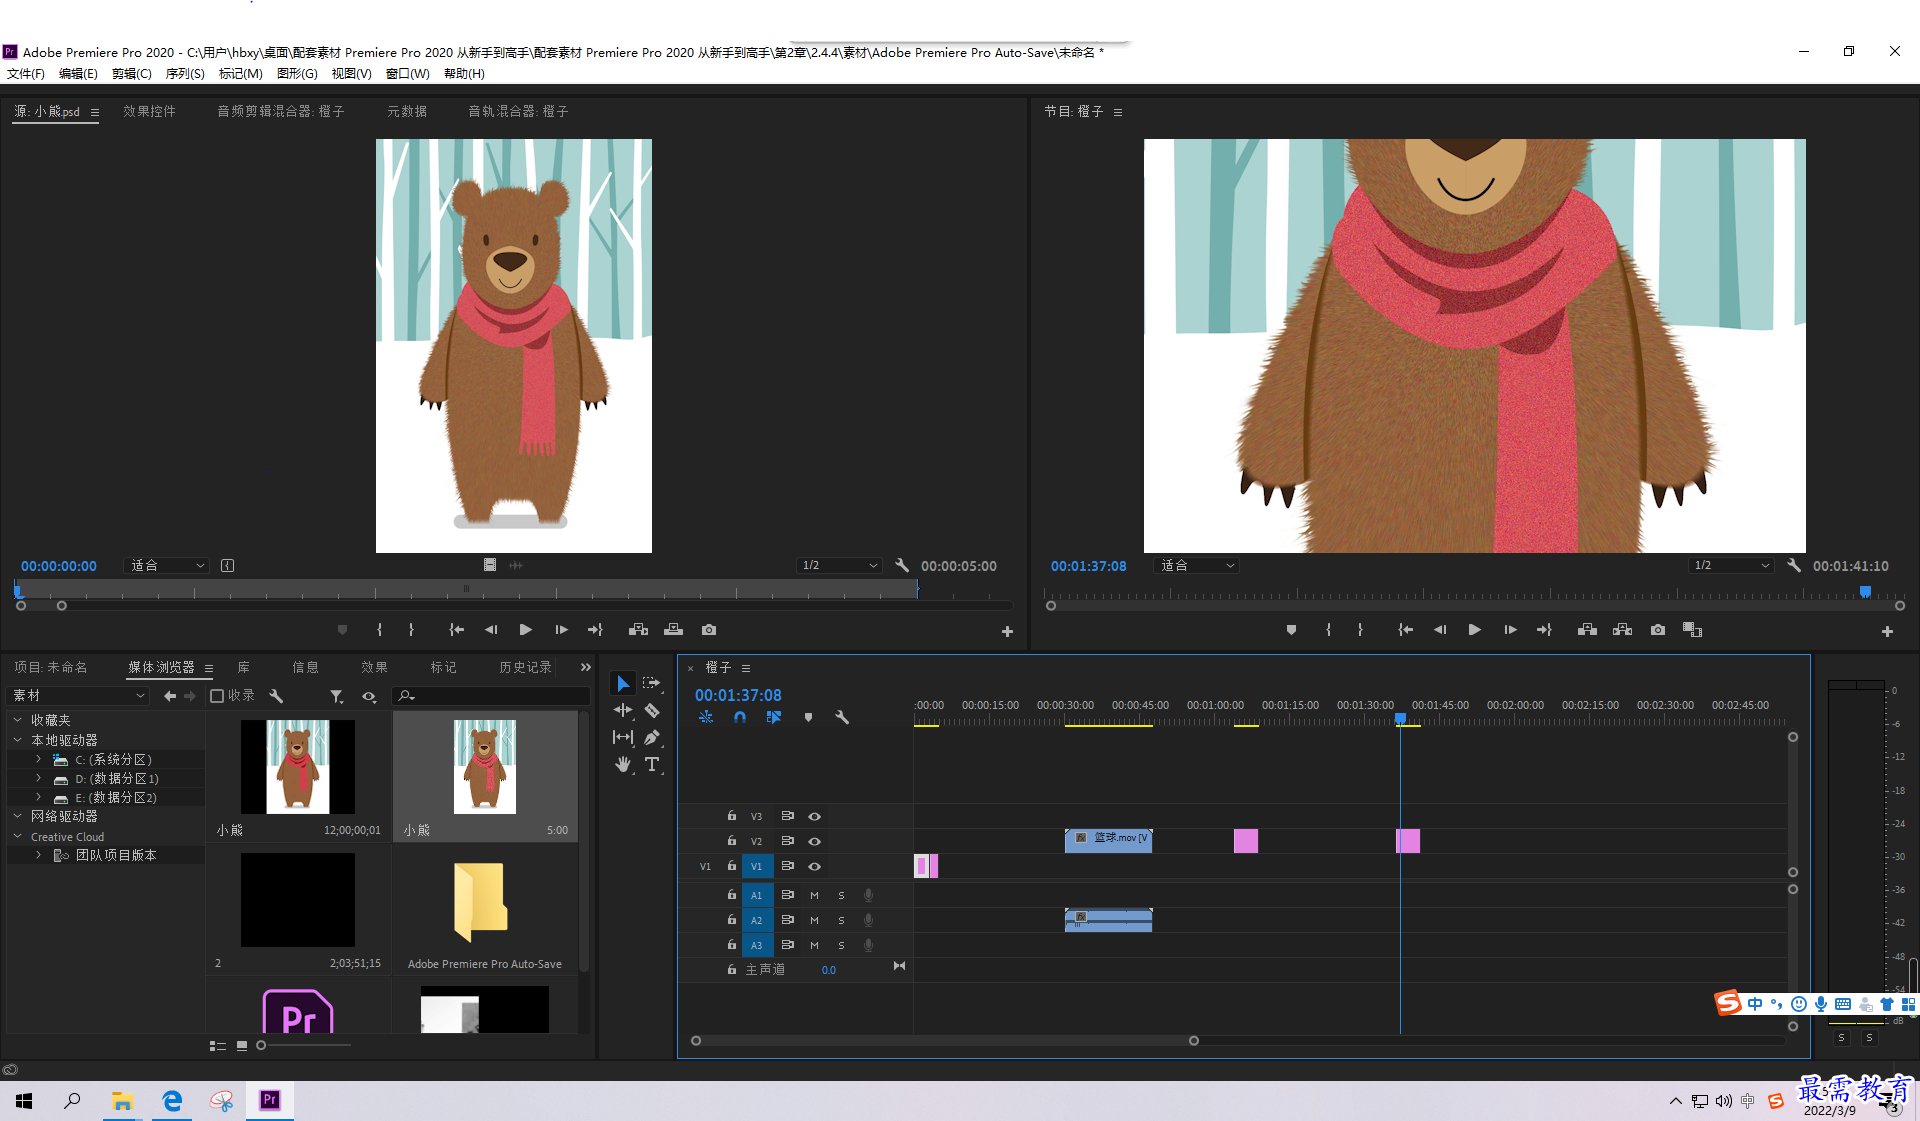This screenshot has width=1920, height=1121.
Task: Switch to the 历史记录 tab
Action: (525, 667)
